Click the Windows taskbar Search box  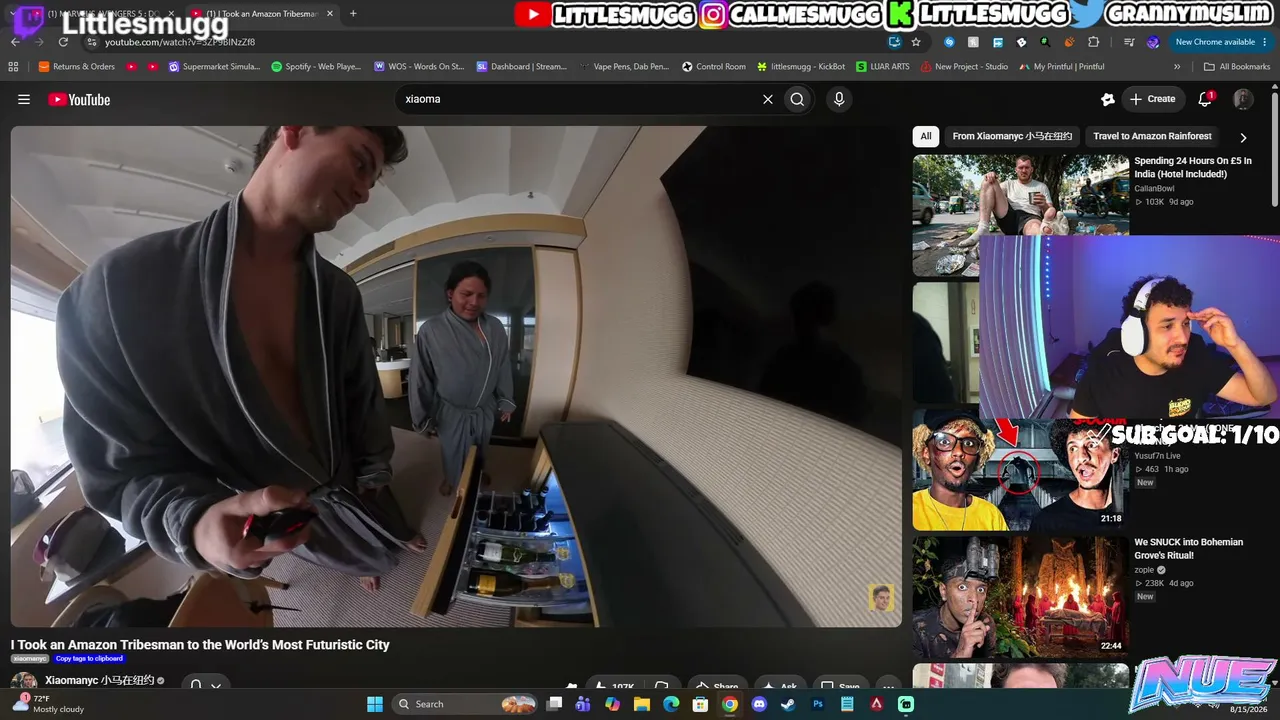click(465, 704)
